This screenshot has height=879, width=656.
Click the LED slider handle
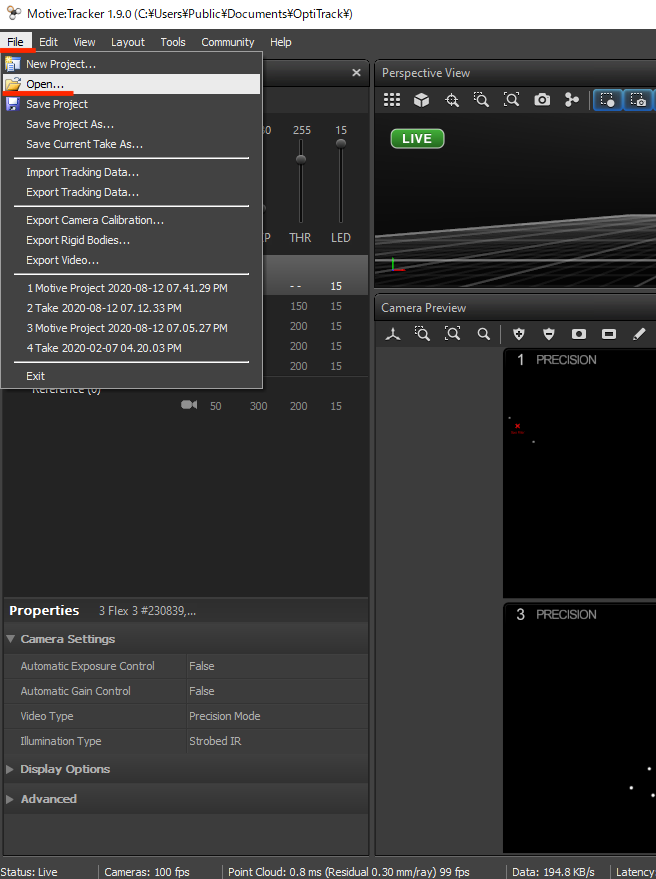(x=340, y=144)
